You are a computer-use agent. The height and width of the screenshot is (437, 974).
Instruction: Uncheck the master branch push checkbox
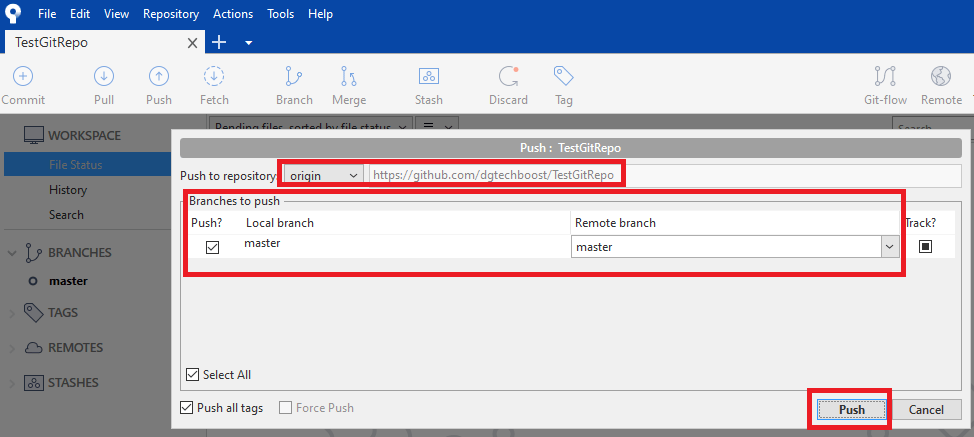212,247
